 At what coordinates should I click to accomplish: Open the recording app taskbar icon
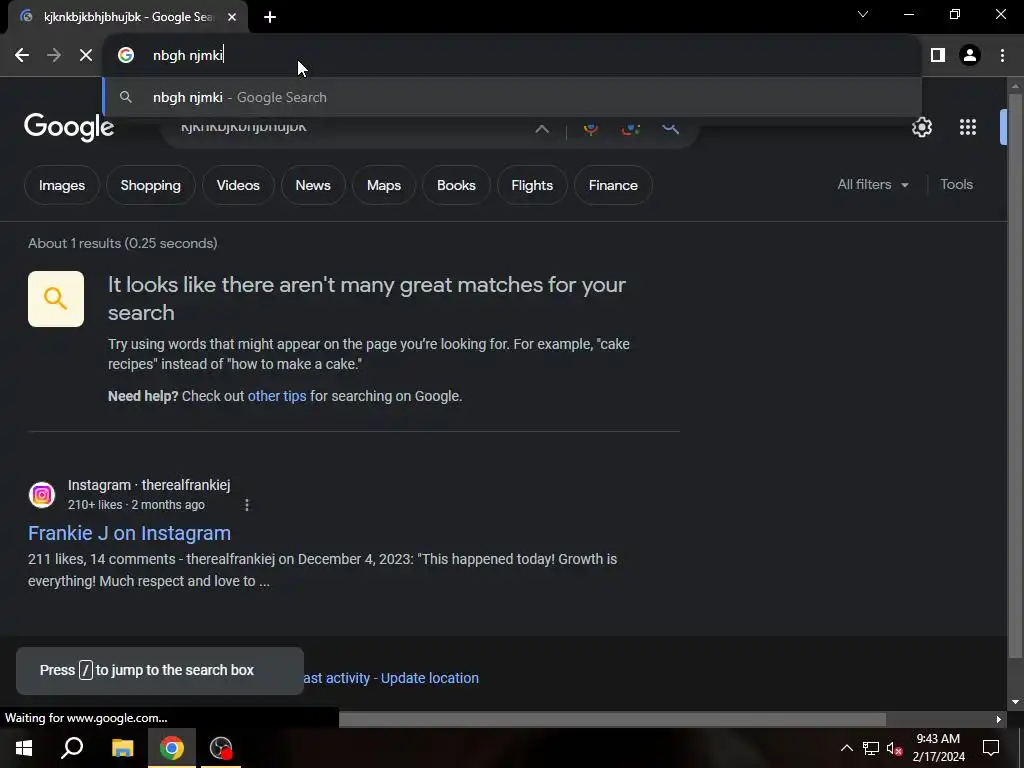(x=221, y=748)
